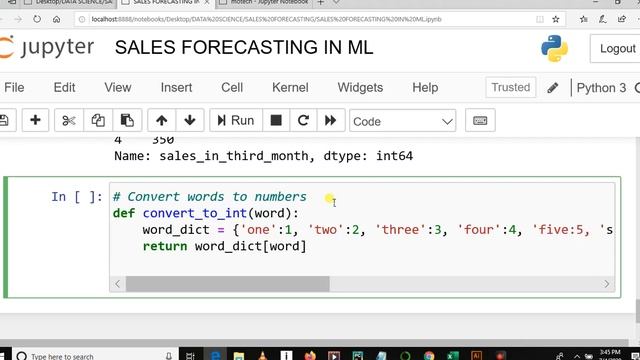Switch to the third Jupyter Notebook tab
Viewport: 640px width, 360px height.
(264, 3)
